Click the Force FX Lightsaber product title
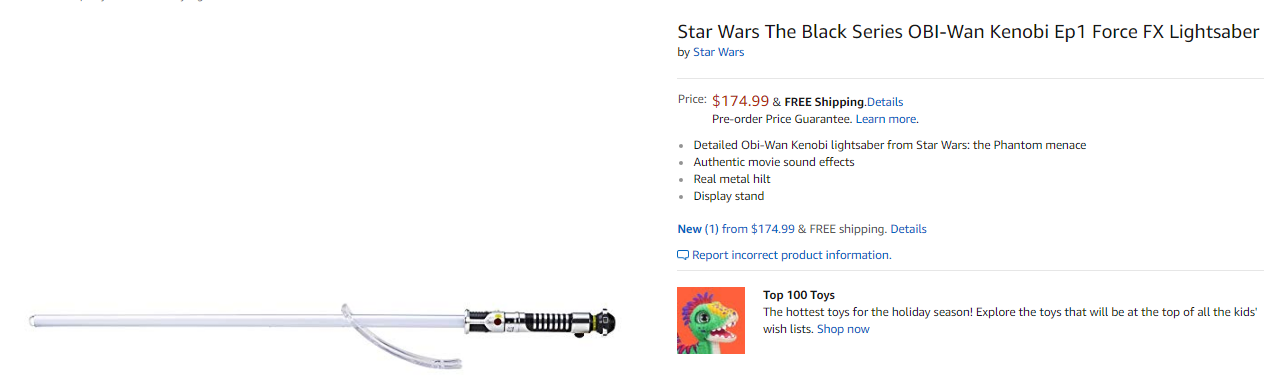The height and width of the screenshot is (388, 1273). [x=968, y=32]
